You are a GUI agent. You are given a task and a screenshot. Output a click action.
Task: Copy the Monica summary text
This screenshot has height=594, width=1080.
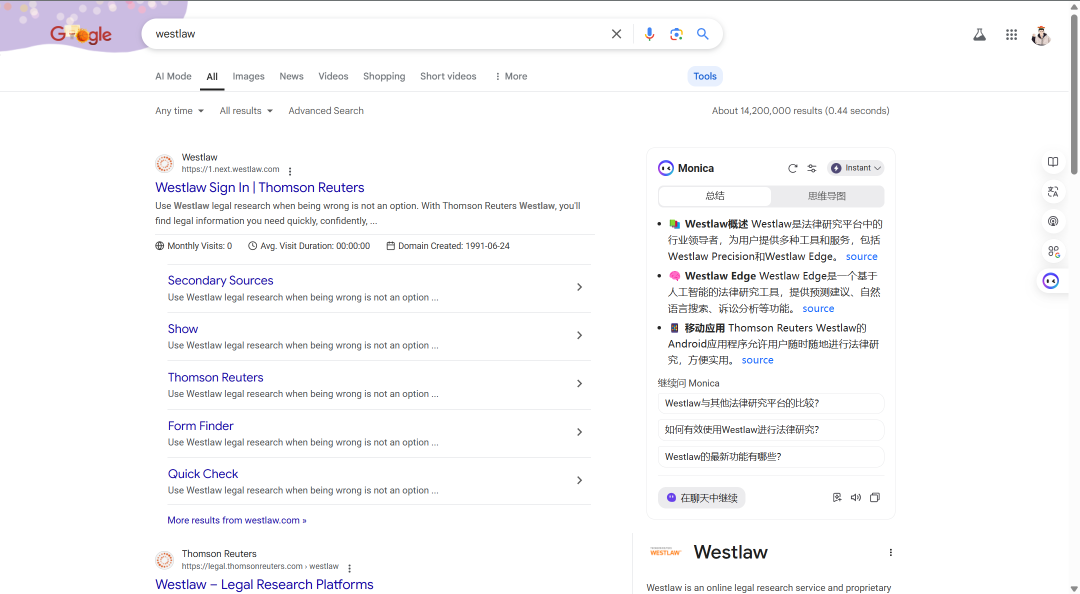tap(875, 498)
